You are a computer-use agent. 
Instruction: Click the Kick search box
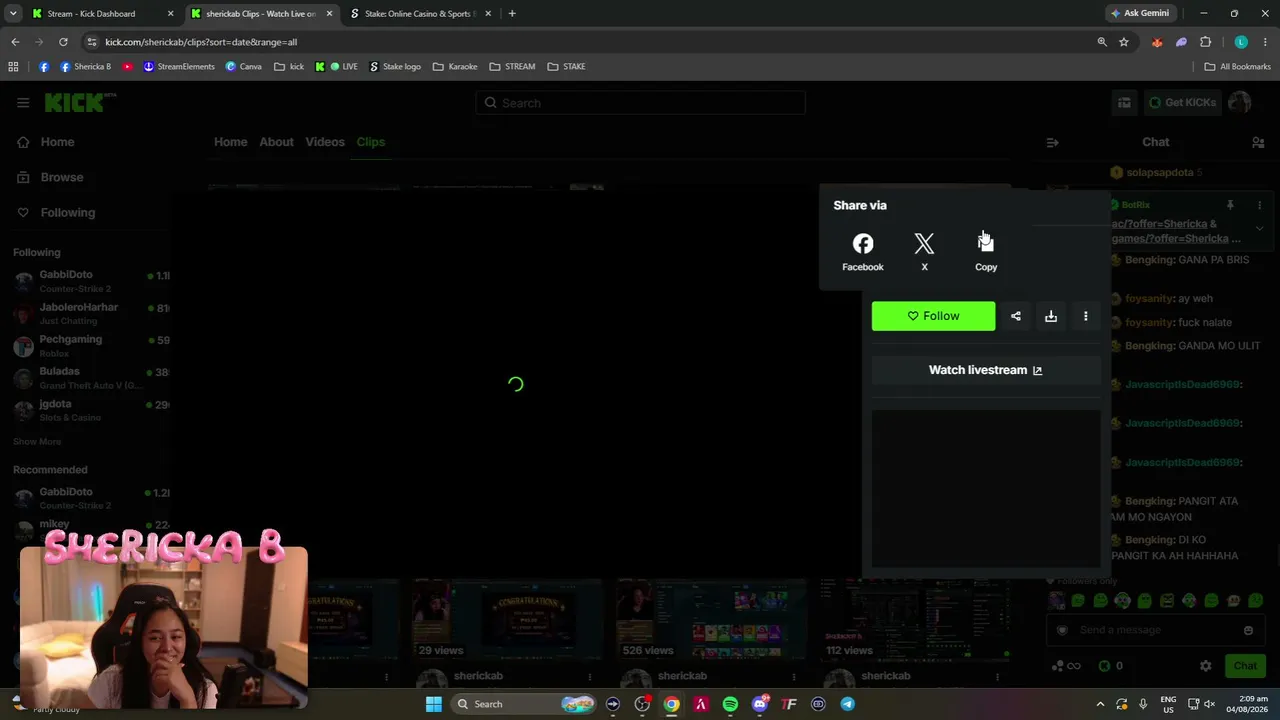click(x=640, y=103)
